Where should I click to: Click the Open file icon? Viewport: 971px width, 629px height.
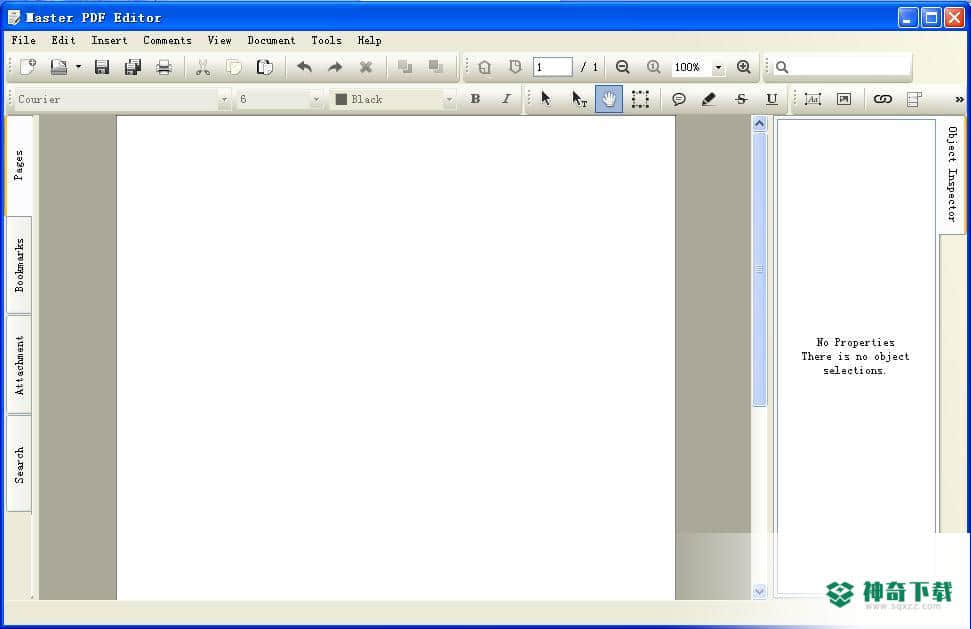[x=59, y=67]
